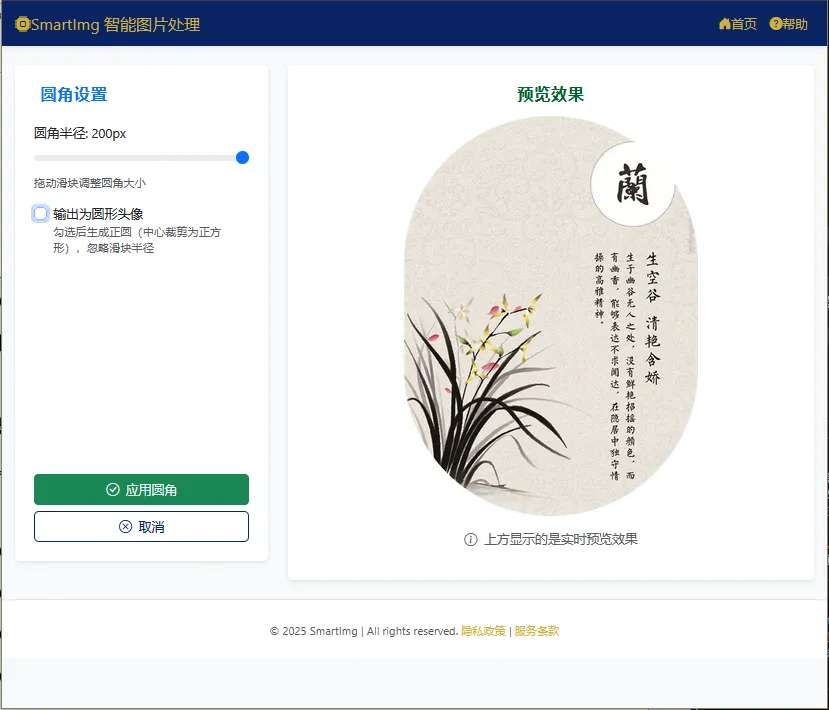Click the X circle icon on 取消 button
The image size is (829, 710).
coord(125,527)
